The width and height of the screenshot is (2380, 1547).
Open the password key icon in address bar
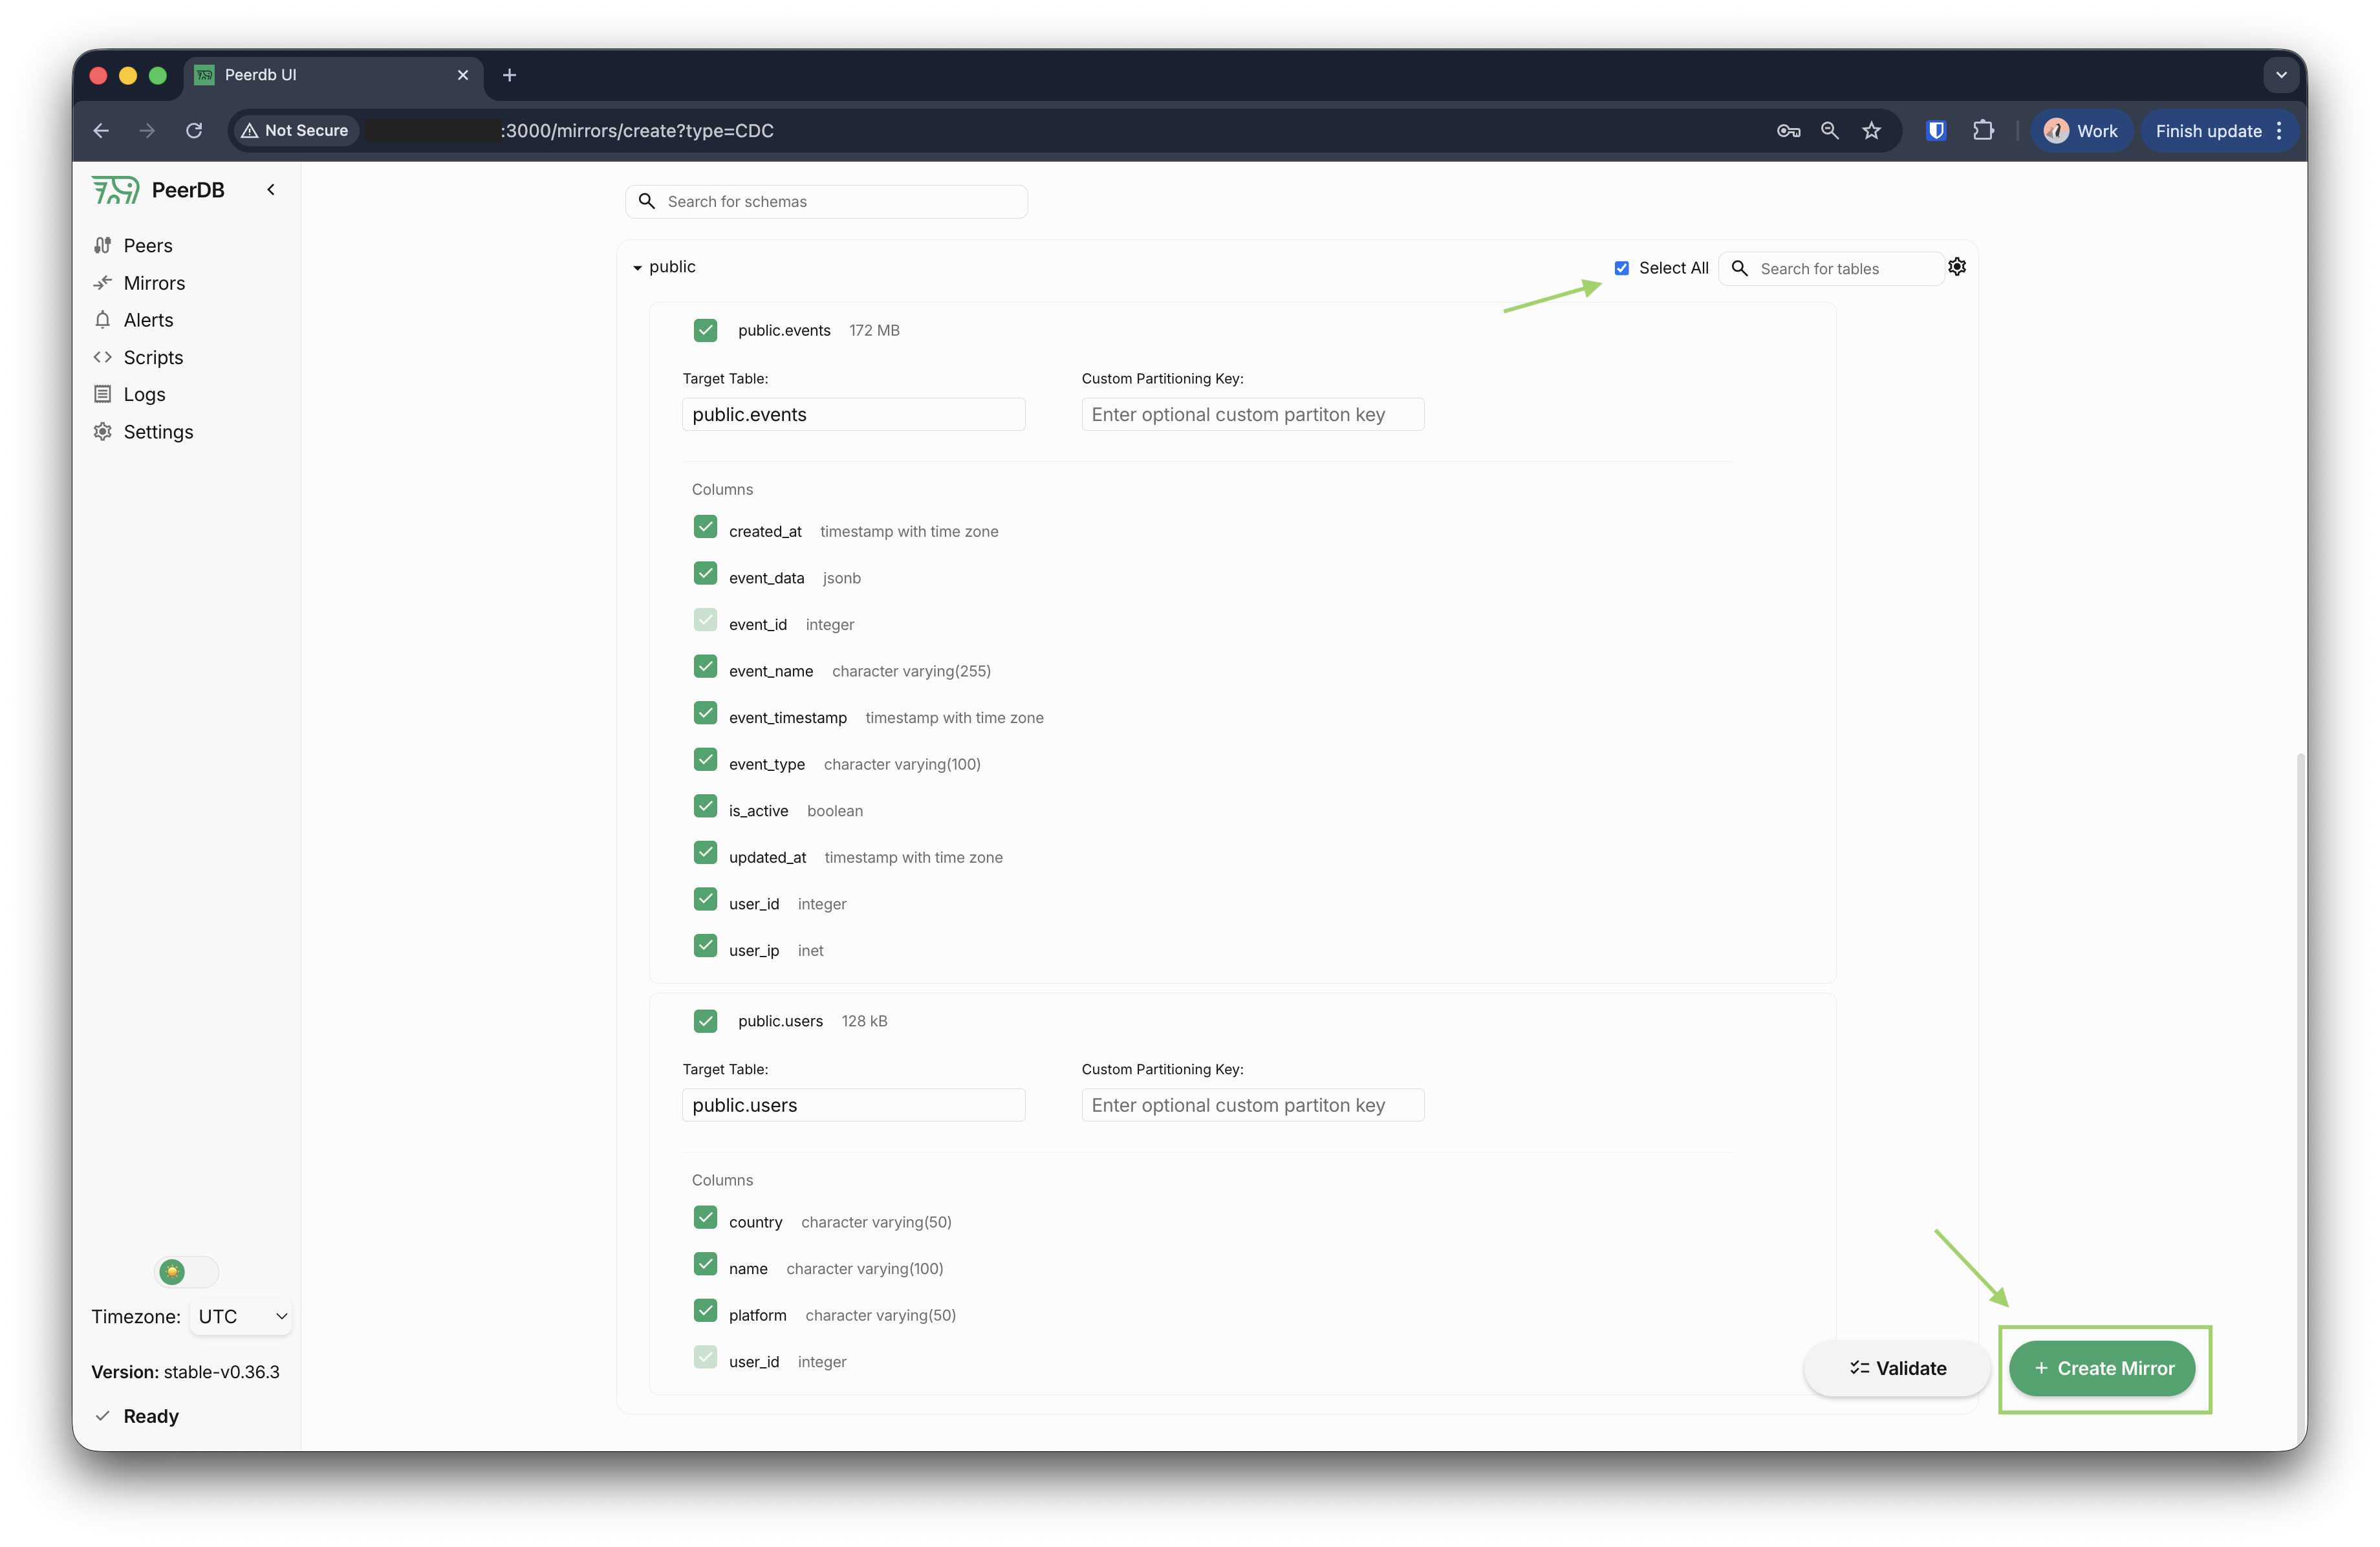click(1788, 131)
